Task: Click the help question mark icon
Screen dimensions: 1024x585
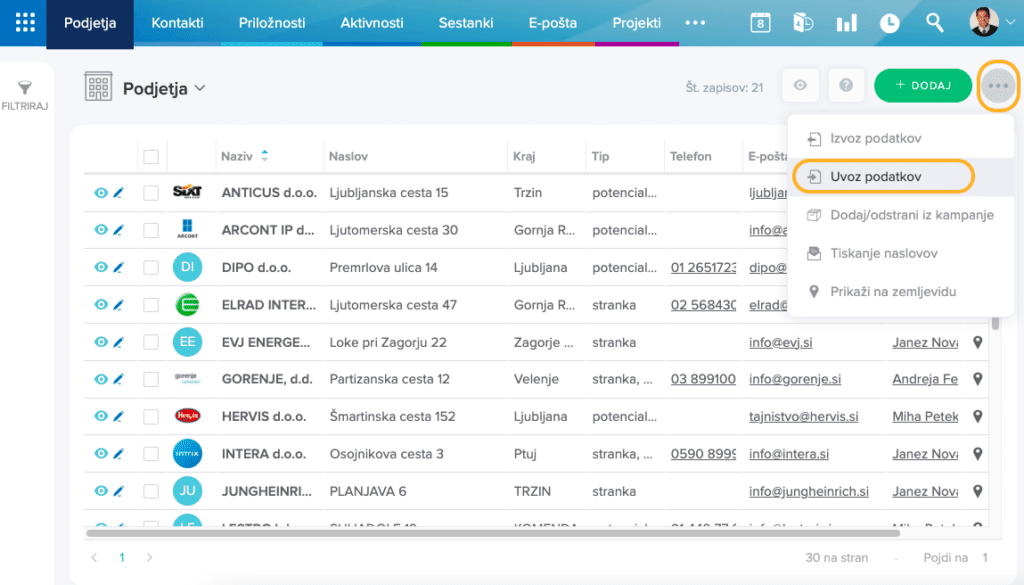Action: point(846,86)
